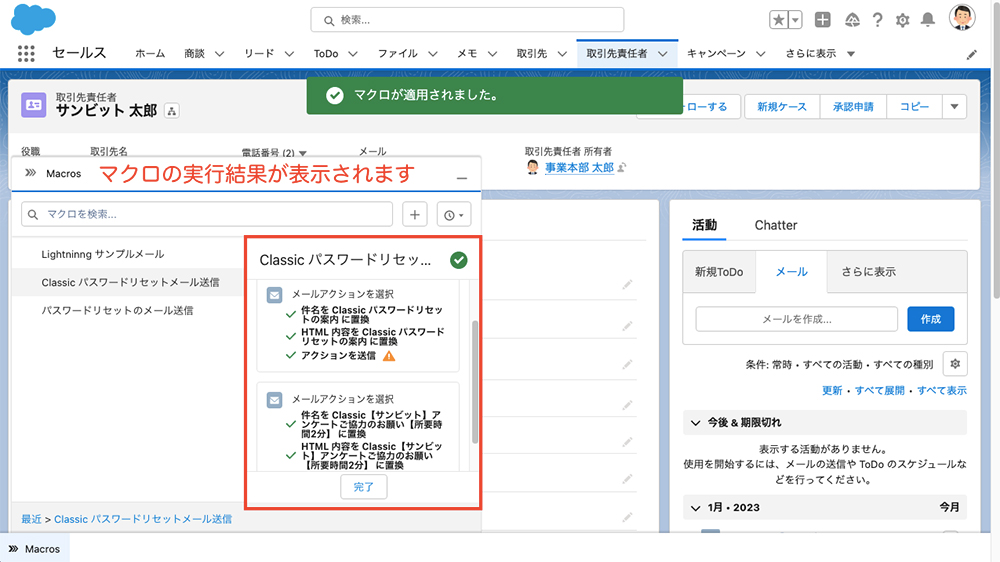Click the アクションを送信 warning triangle icon
The image size is (1000, 562).
tap(389, 356)
